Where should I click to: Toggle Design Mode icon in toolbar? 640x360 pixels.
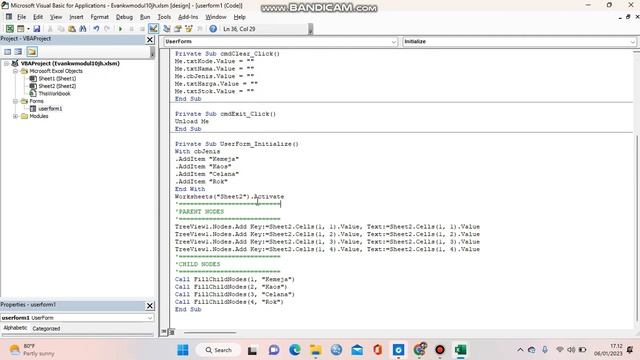pos(153,29)
